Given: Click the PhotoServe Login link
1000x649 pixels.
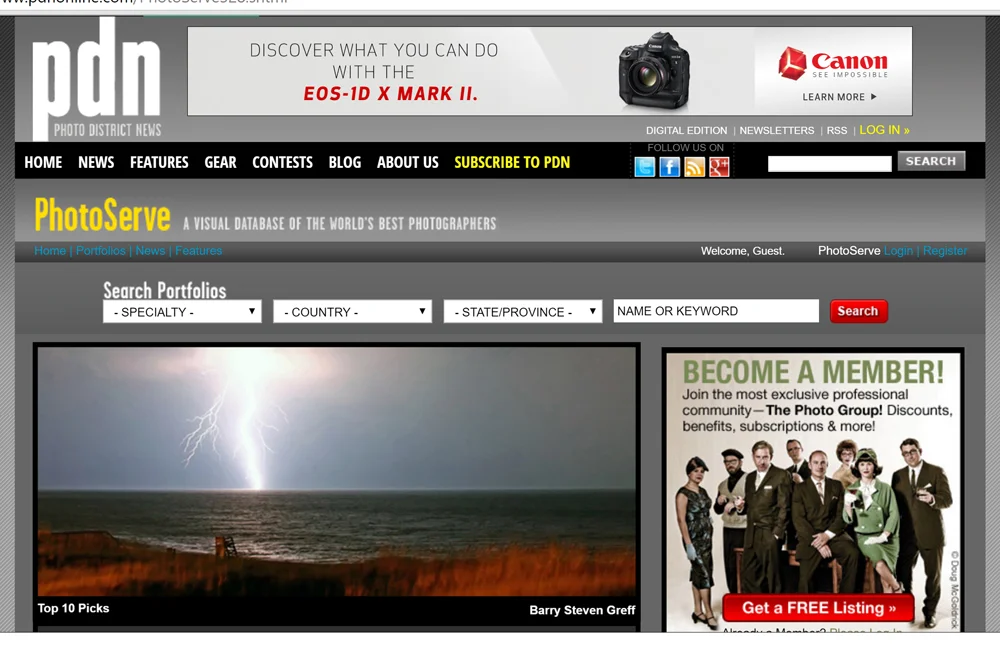Looking at the screenshot, I should pos(898,251).
